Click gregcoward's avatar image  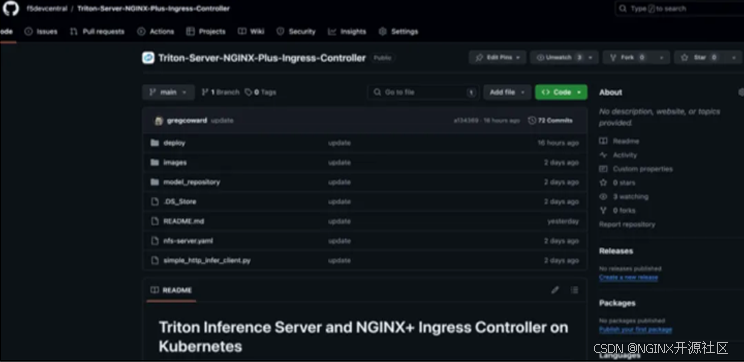point(158,121)
